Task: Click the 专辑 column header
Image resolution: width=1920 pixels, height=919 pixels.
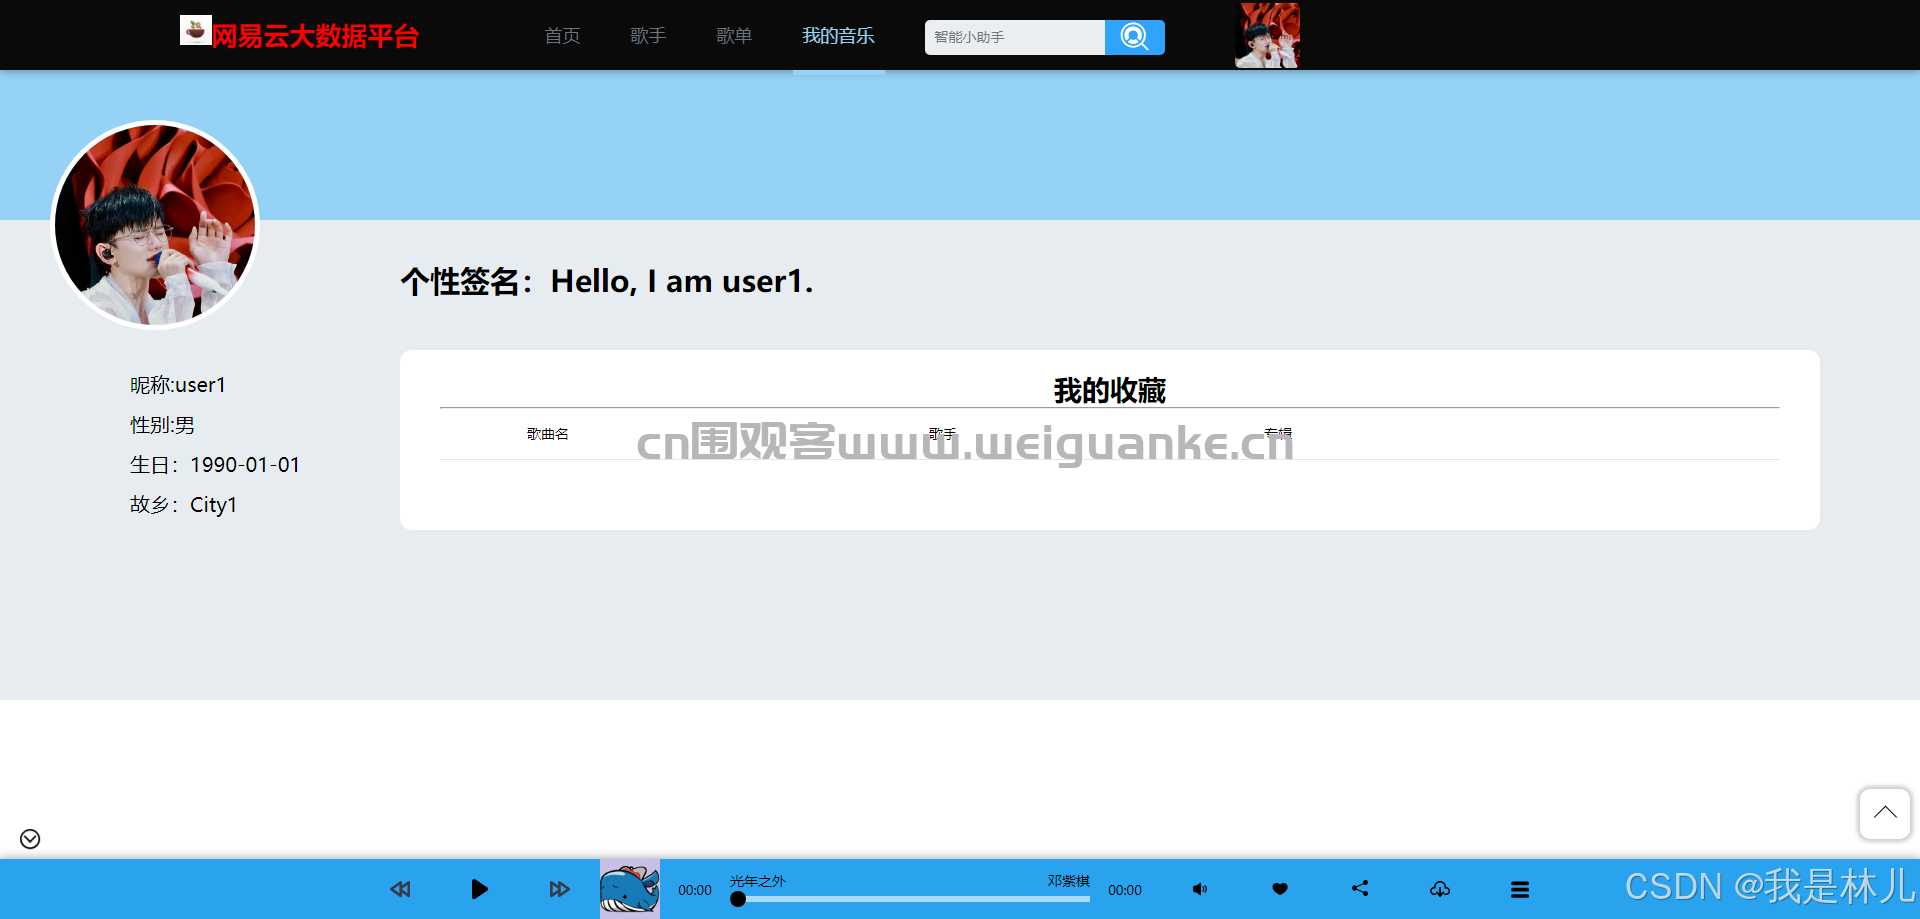Action: pyautogui.click(x=1278, y=434)
